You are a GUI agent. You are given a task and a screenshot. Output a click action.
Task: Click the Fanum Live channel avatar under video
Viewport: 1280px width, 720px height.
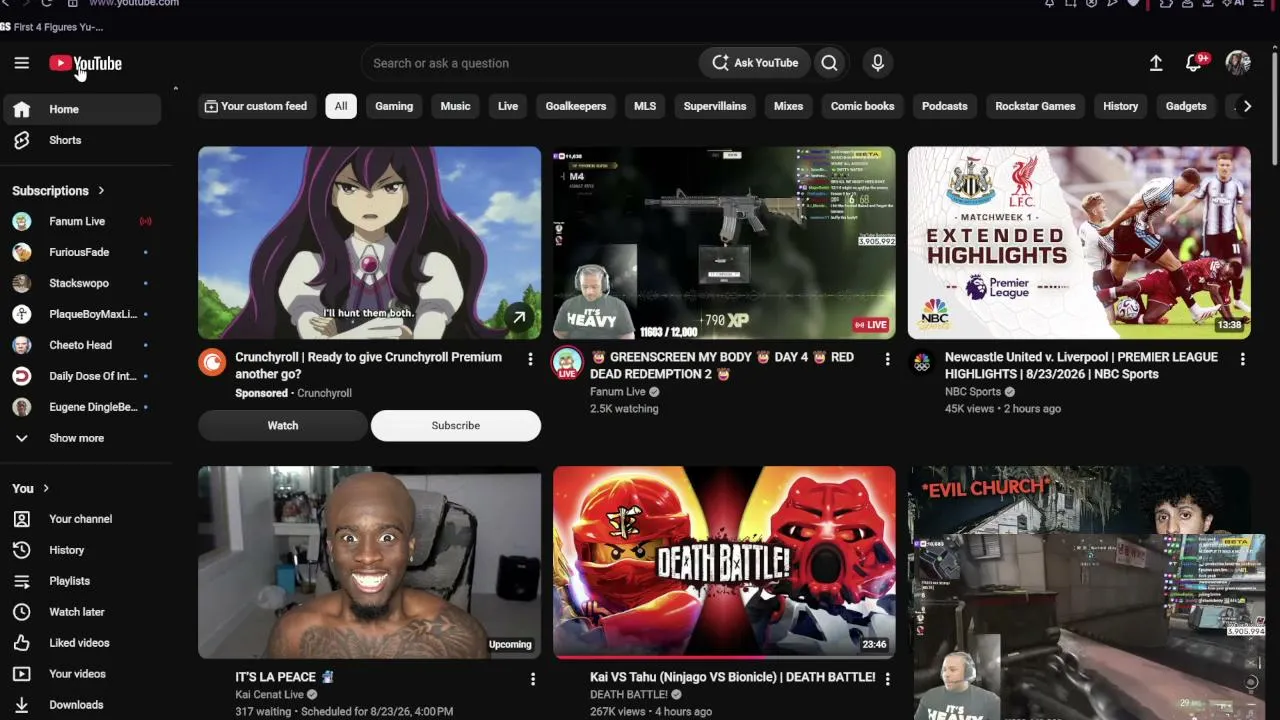pyautogui.click(x=567, y=363)
